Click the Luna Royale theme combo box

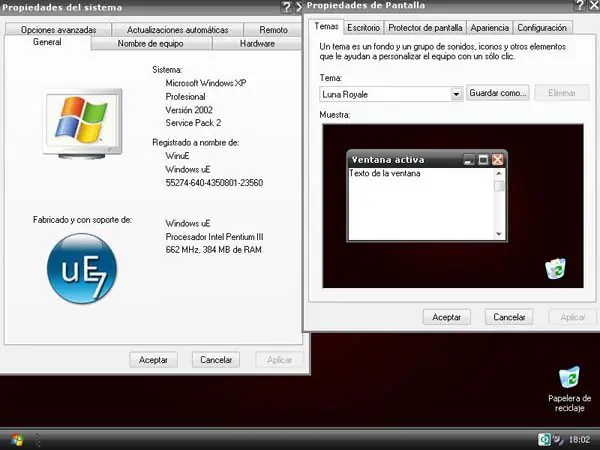tap(391, 94)
